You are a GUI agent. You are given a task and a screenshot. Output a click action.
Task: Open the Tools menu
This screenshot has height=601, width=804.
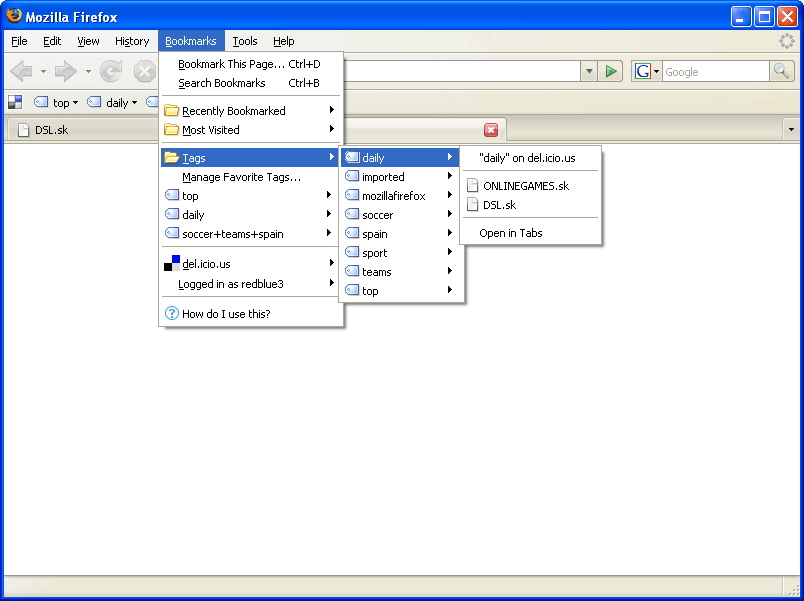coord(245,41)
